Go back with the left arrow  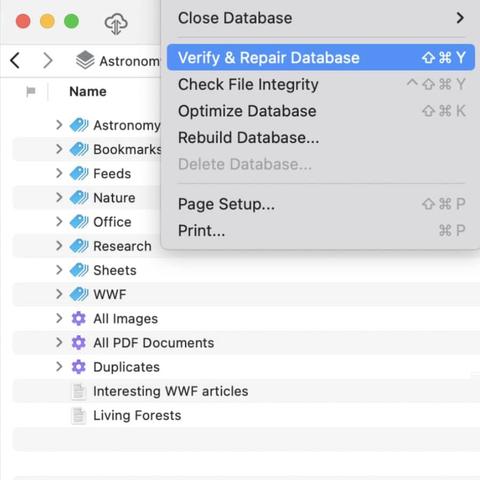(15, 61)
